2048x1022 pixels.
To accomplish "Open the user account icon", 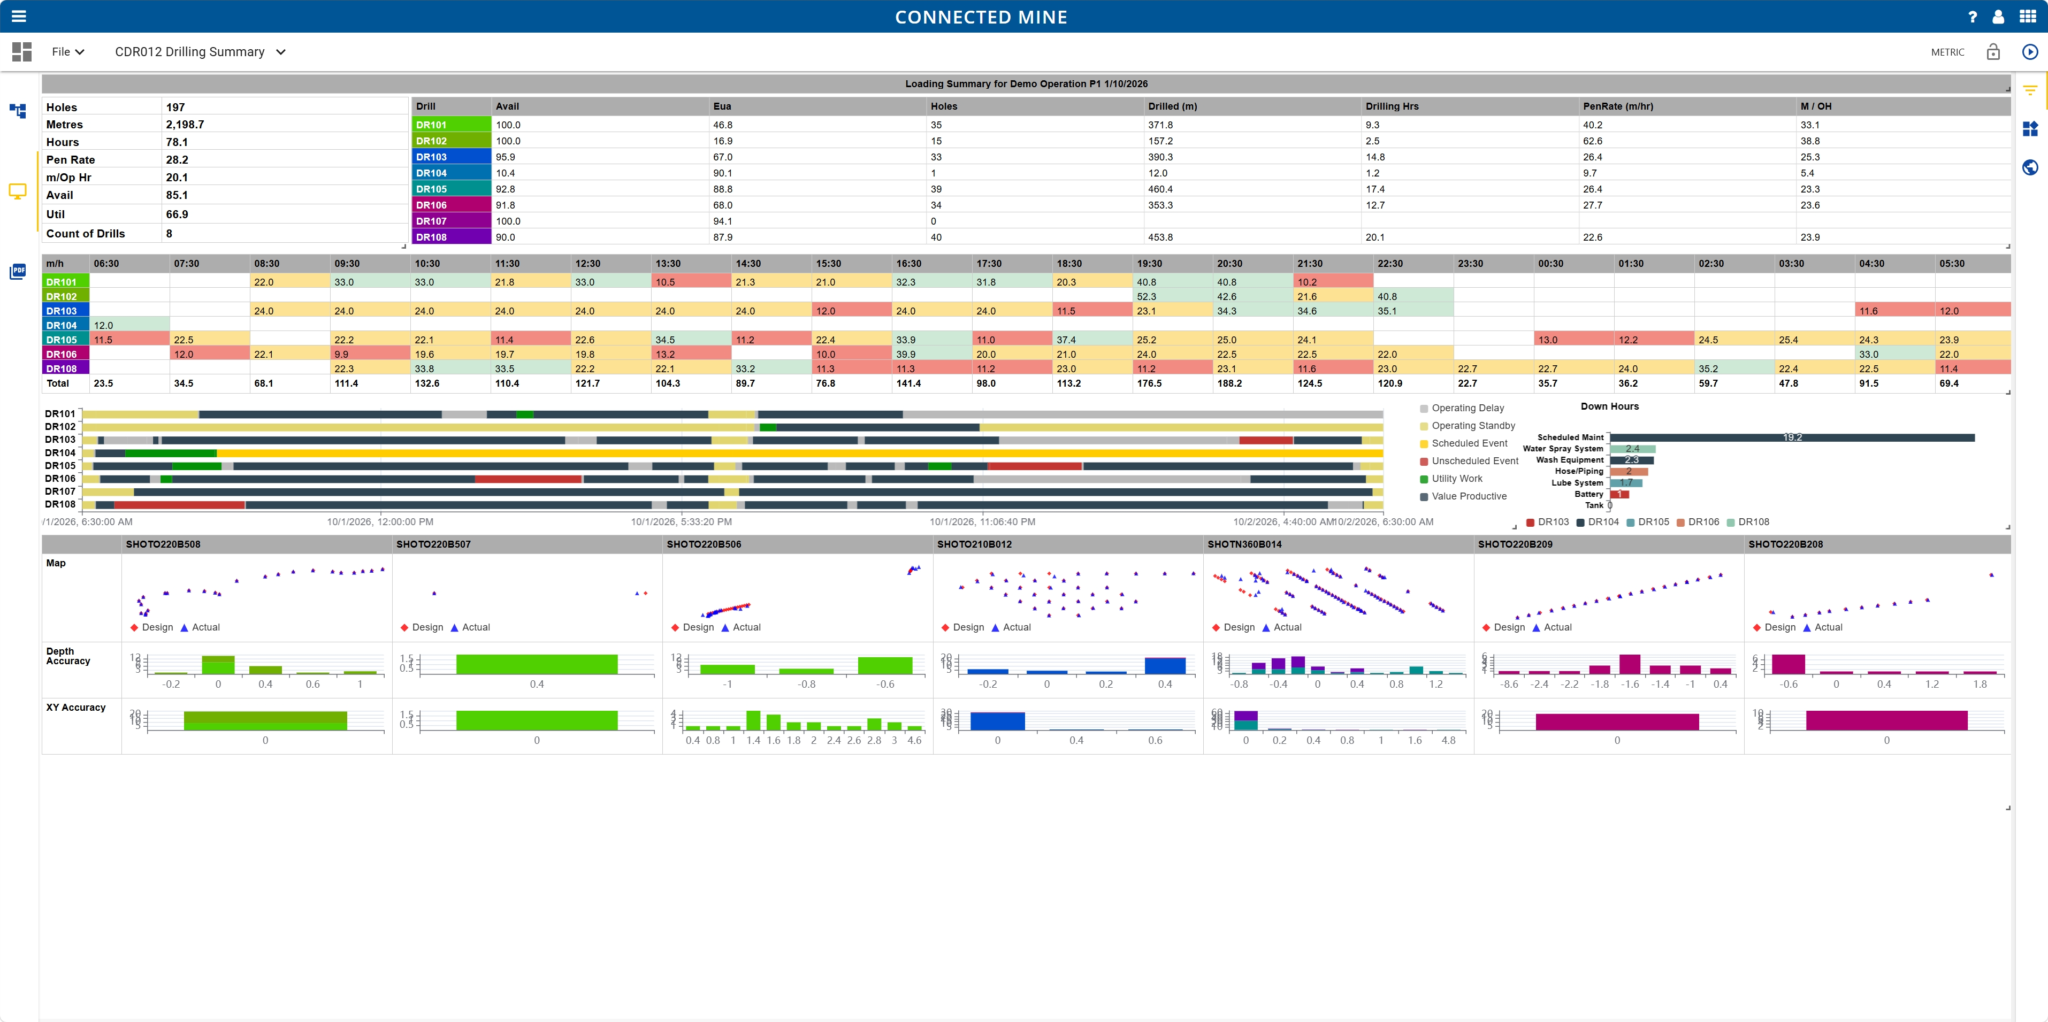I will pos(1998,17).
